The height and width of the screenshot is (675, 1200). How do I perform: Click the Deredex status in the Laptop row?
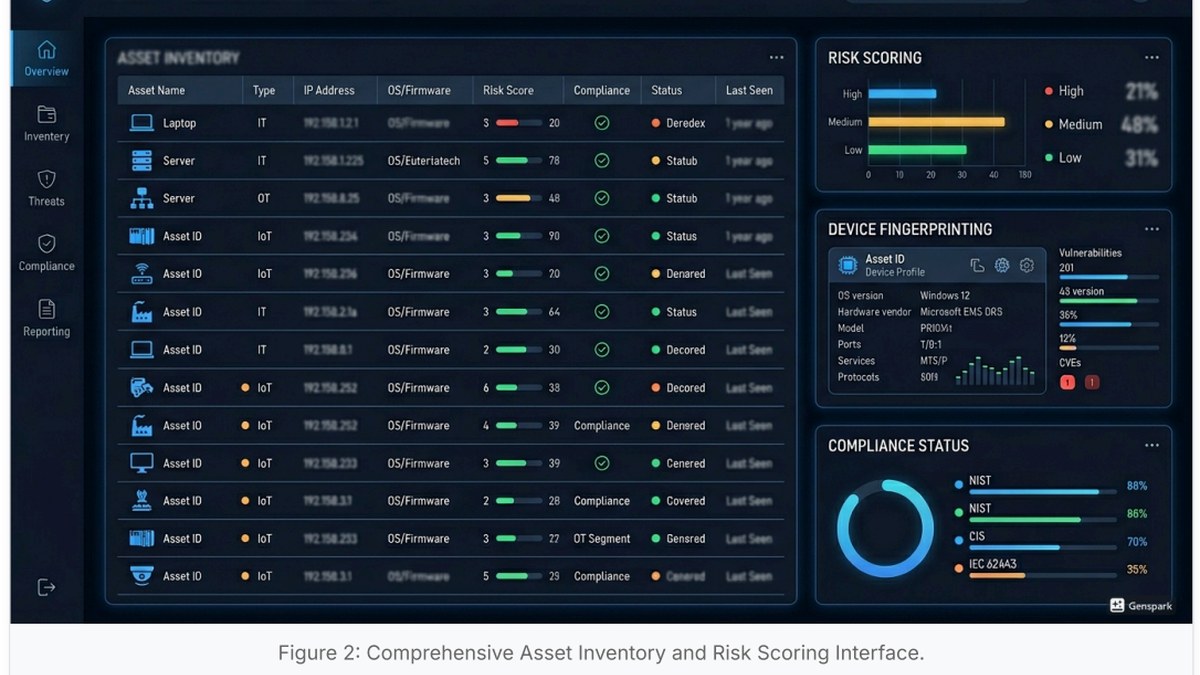pyautogui.click(x=679, y=123)
